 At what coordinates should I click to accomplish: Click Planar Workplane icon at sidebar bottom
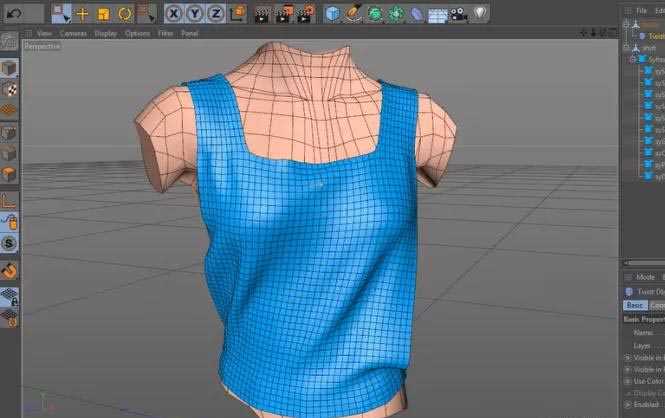(9, 318)
